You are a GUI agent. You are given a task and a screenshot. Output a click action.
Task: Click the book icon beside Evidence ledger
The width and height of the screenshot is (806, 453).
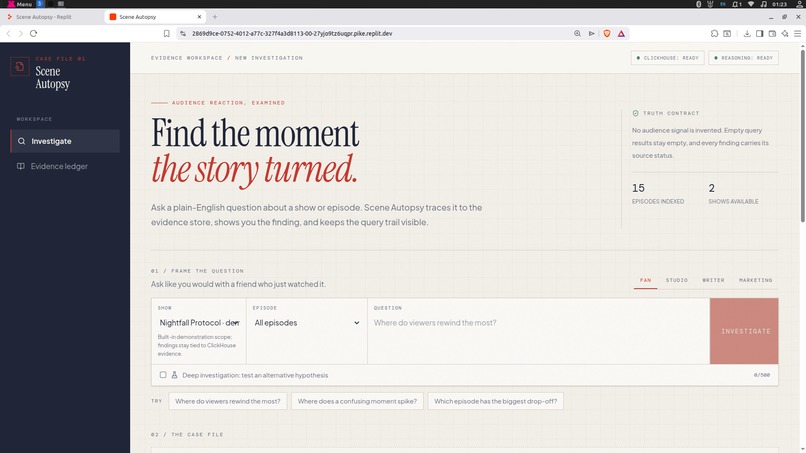21,166
